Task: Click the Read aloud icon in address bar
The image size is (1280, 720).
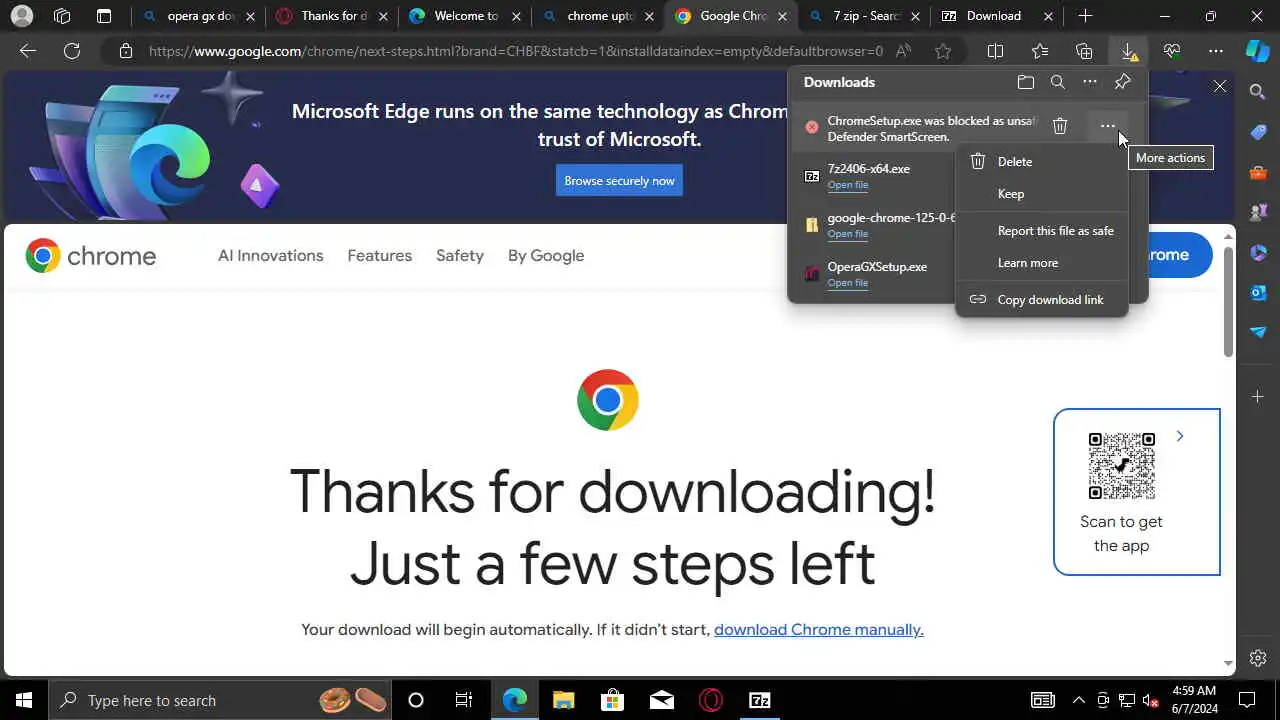Action: click(x=904, y=51)
